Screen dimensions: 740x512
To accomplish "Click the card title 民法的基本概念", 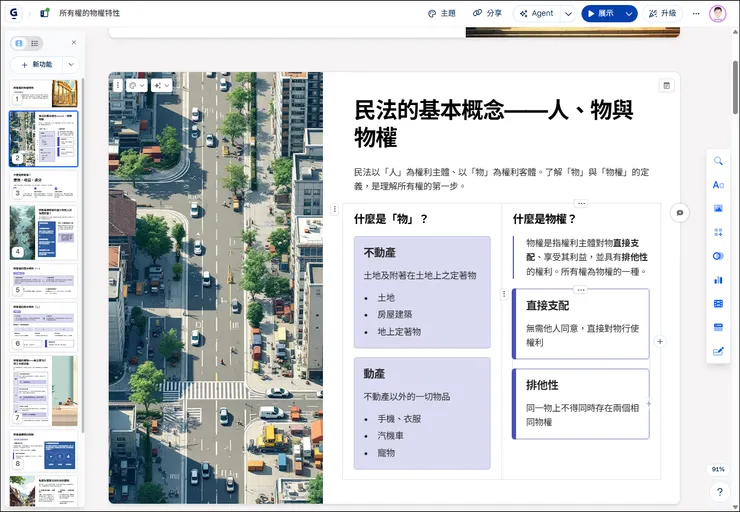I will tap(493, 123).
